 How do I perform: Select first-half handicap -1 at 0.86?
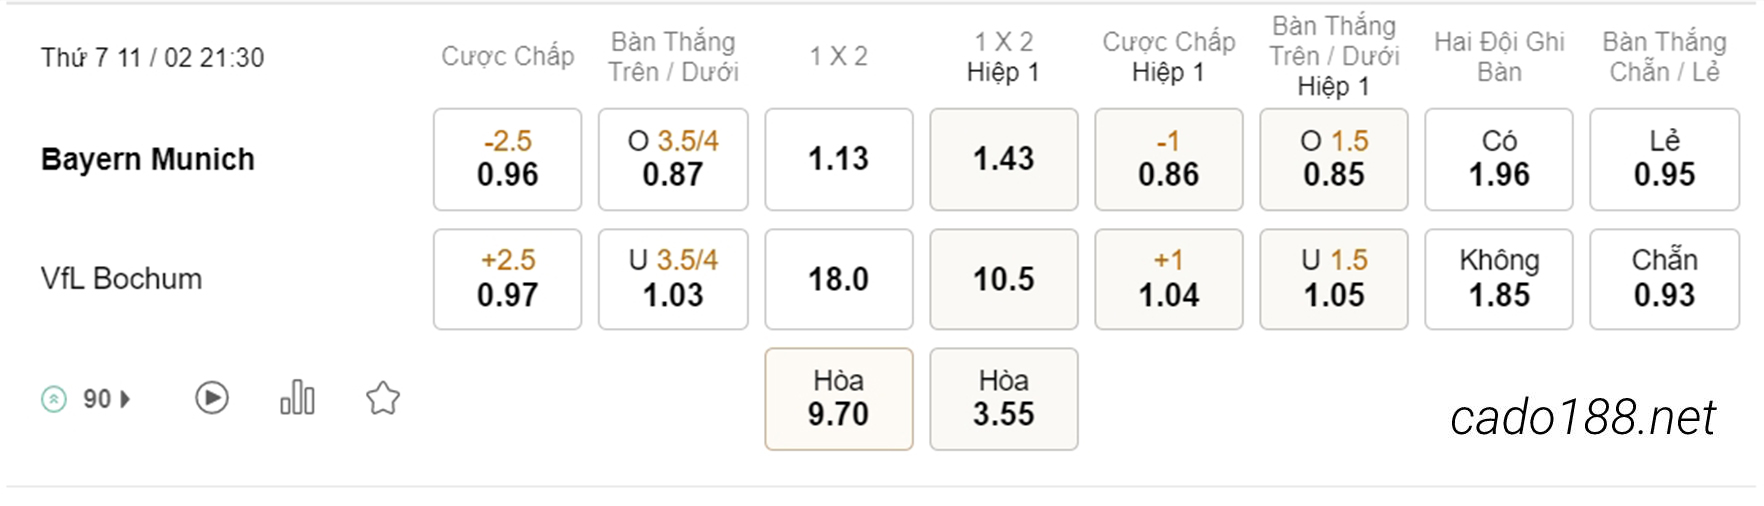click(x=1169, y=159)
